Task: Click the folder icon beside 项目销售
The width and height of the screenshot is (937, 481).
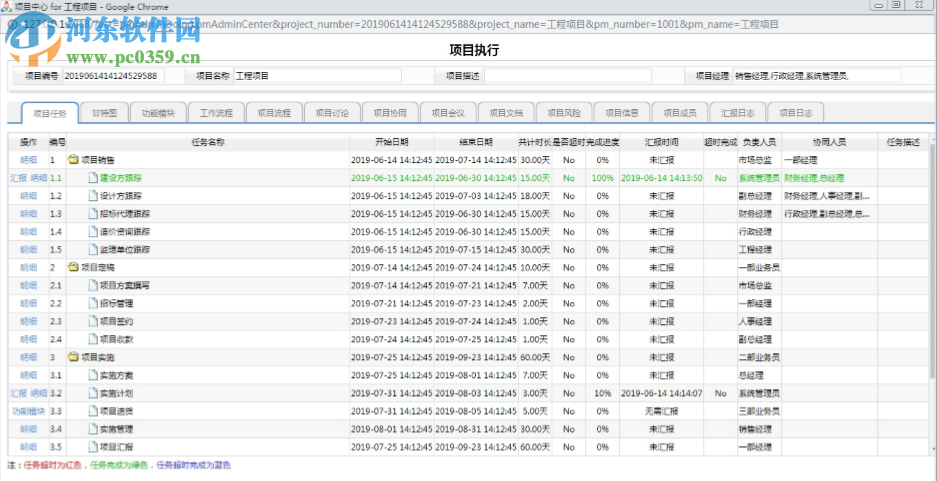Action: (74, 160)
